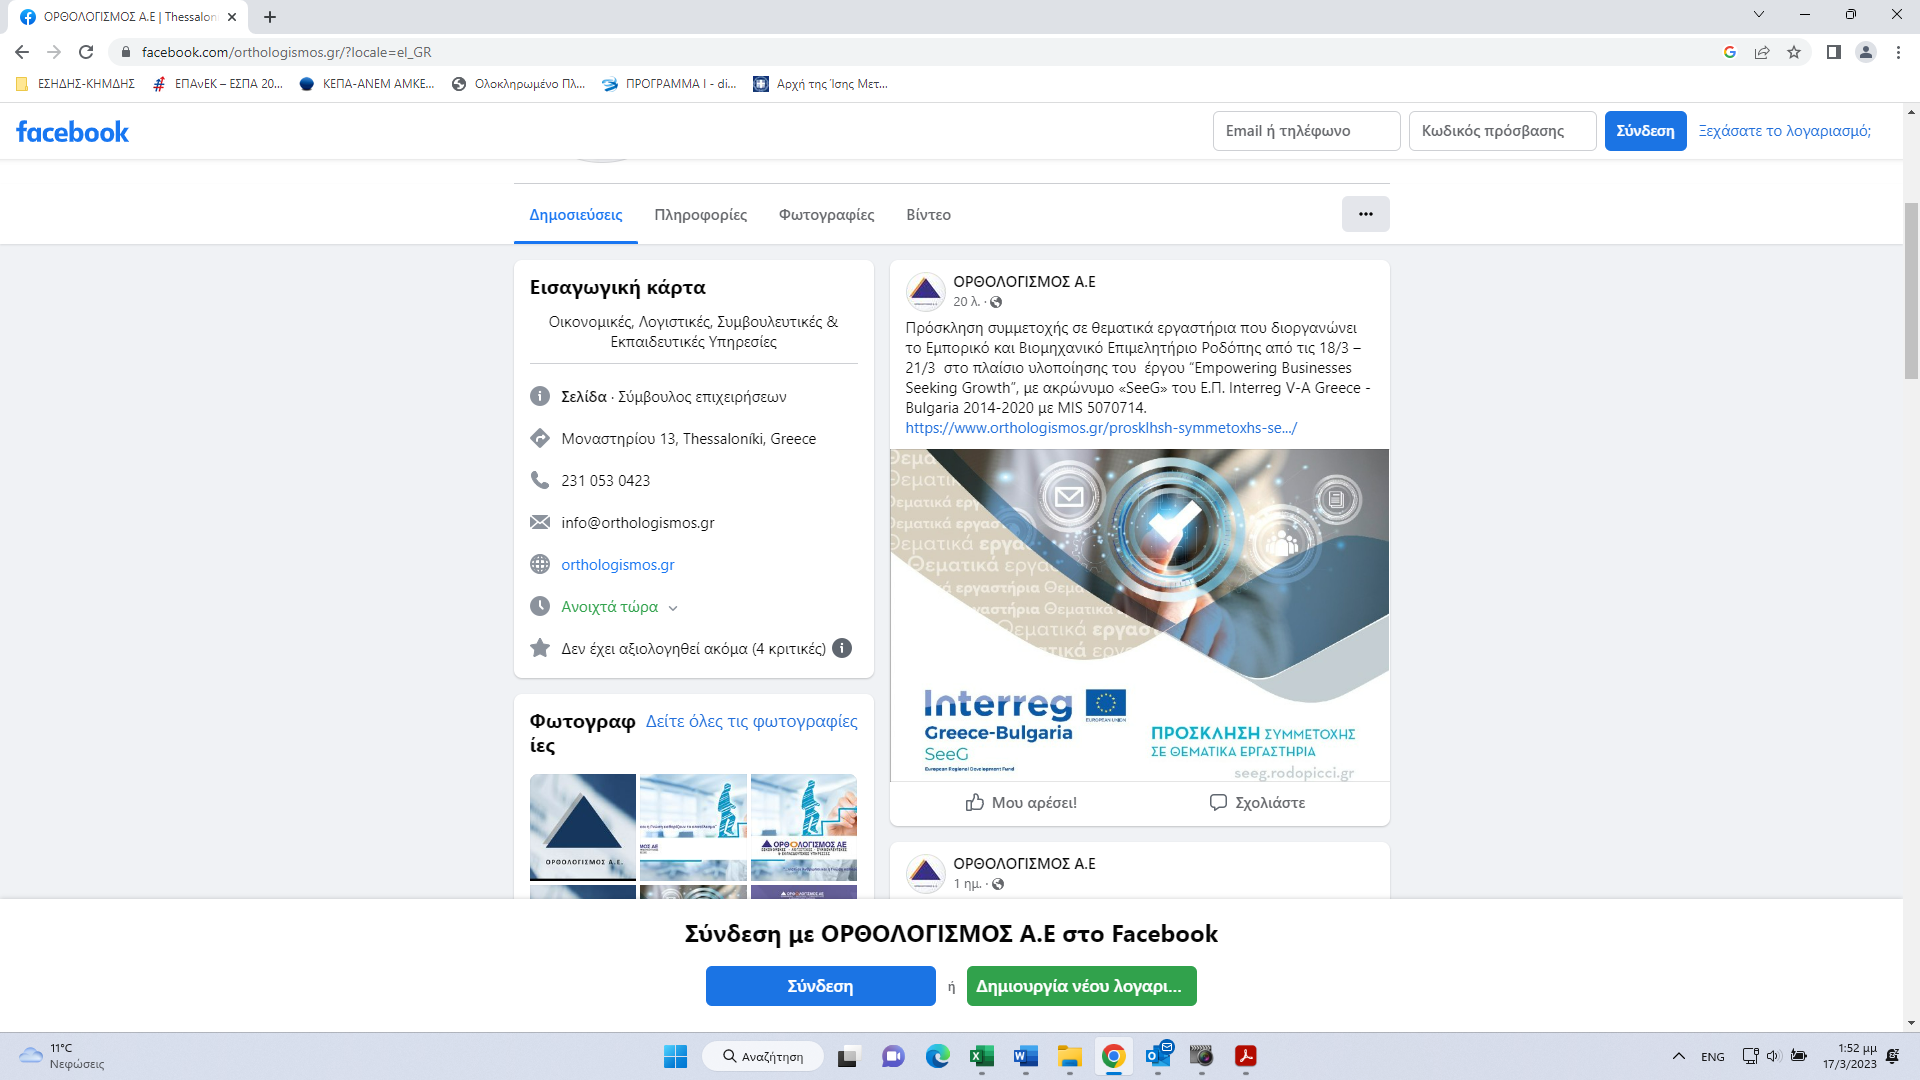The width and height of the screenshot is (1920, 1080).
Task: Click the comment button Σχολιάστε
Action: tap(1257, 803)
